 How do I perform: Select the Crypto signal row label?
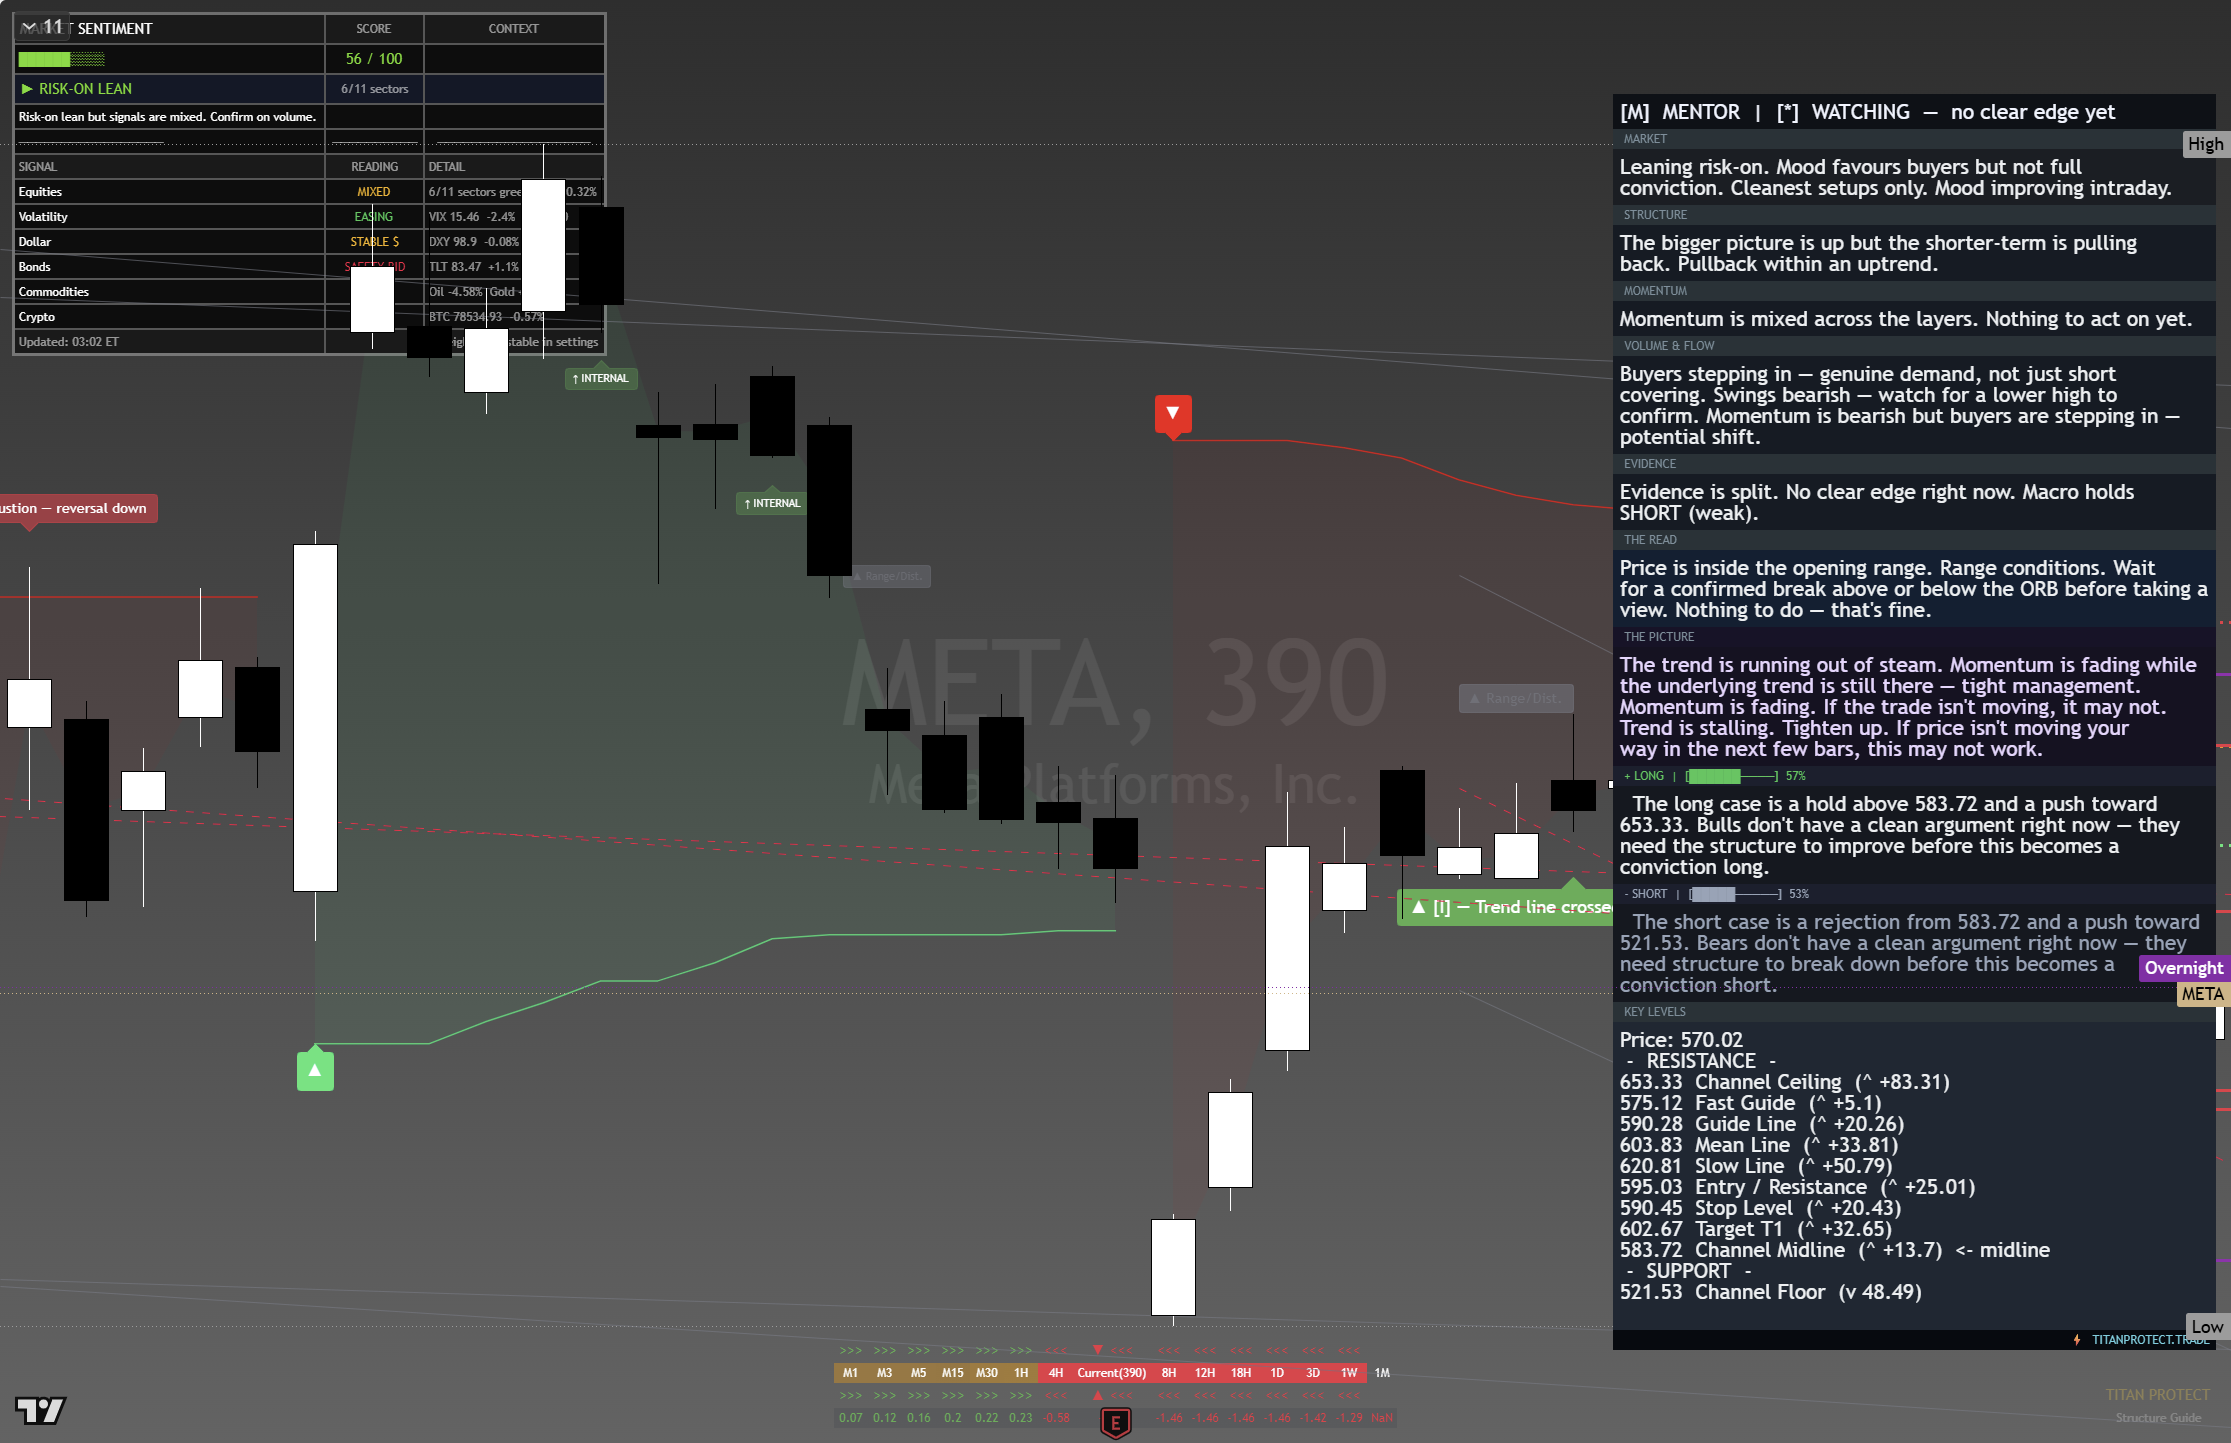click(37, 317)
